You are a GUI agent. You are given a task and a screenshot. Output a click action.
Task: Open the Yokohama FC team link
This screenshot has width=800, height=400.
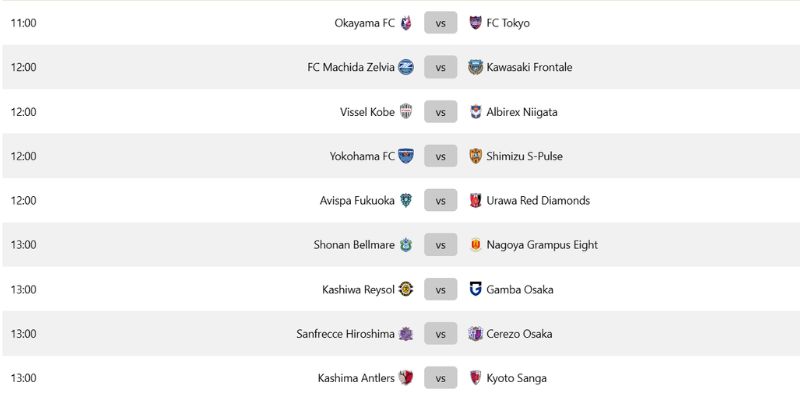(362, 156)
